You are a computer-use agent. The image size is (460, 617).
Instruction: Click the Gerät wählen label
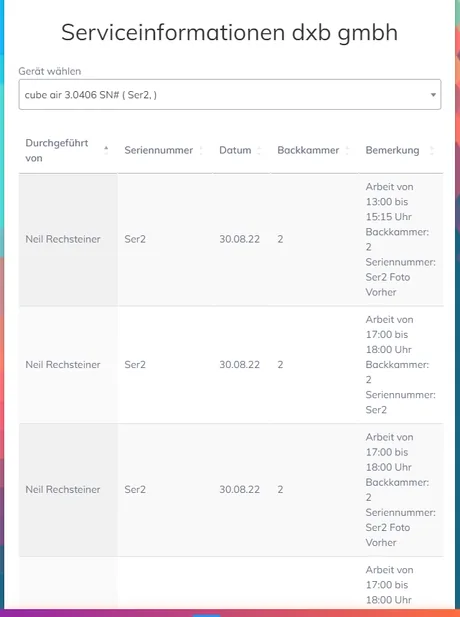[x=50, y=71]
